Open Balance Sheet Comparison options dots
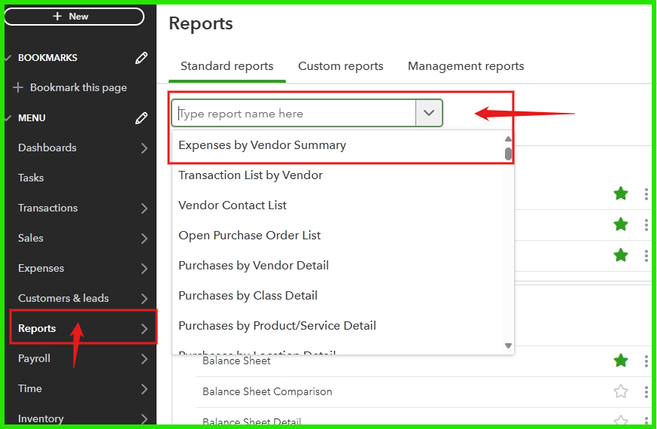The image size is (657, 429). click(647, 392)
